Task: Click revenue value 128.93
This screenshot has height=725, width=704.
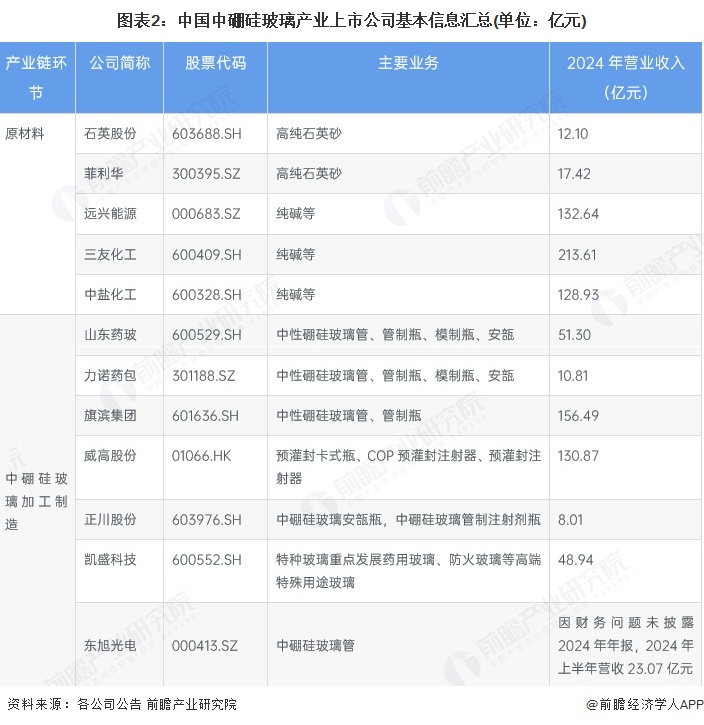Action: point(578,295)
